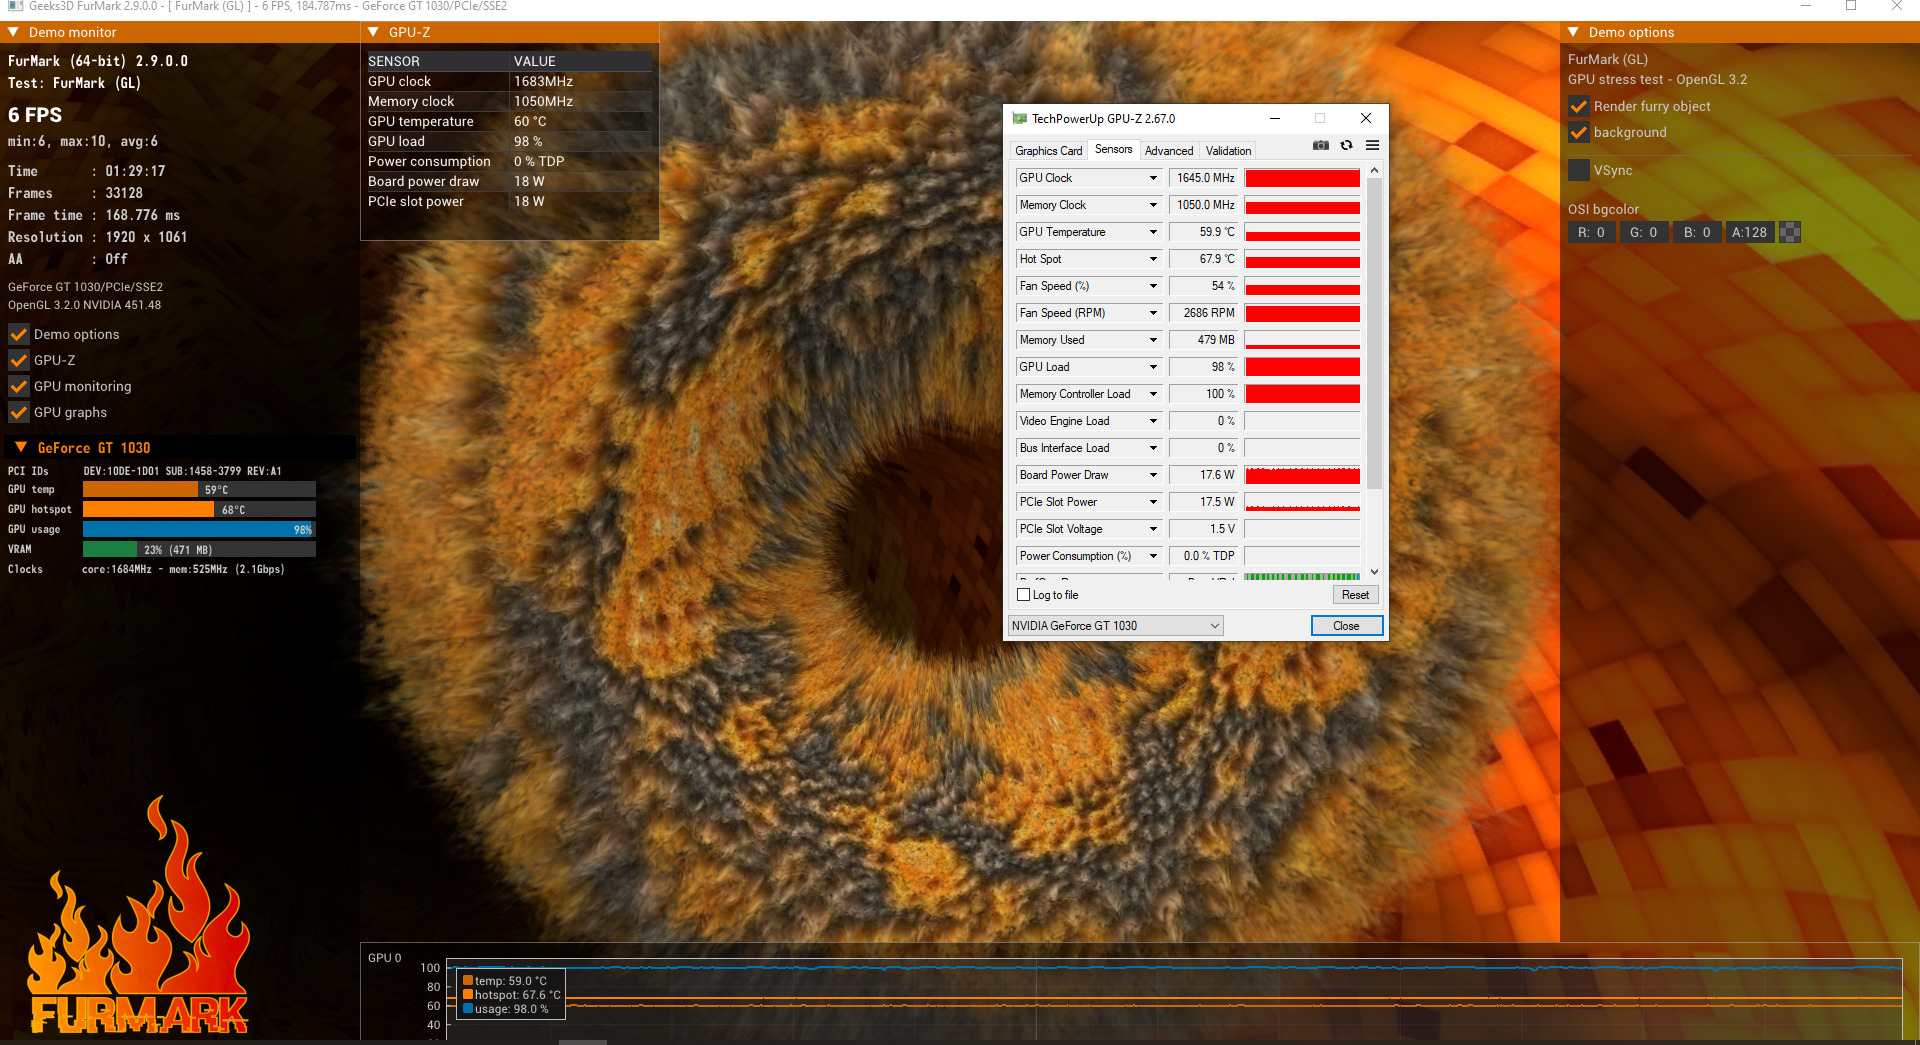Open the Hot Spot sensor dropdown
The width and height of the screenshot is (1920, 1045).
coord(1153,259)
